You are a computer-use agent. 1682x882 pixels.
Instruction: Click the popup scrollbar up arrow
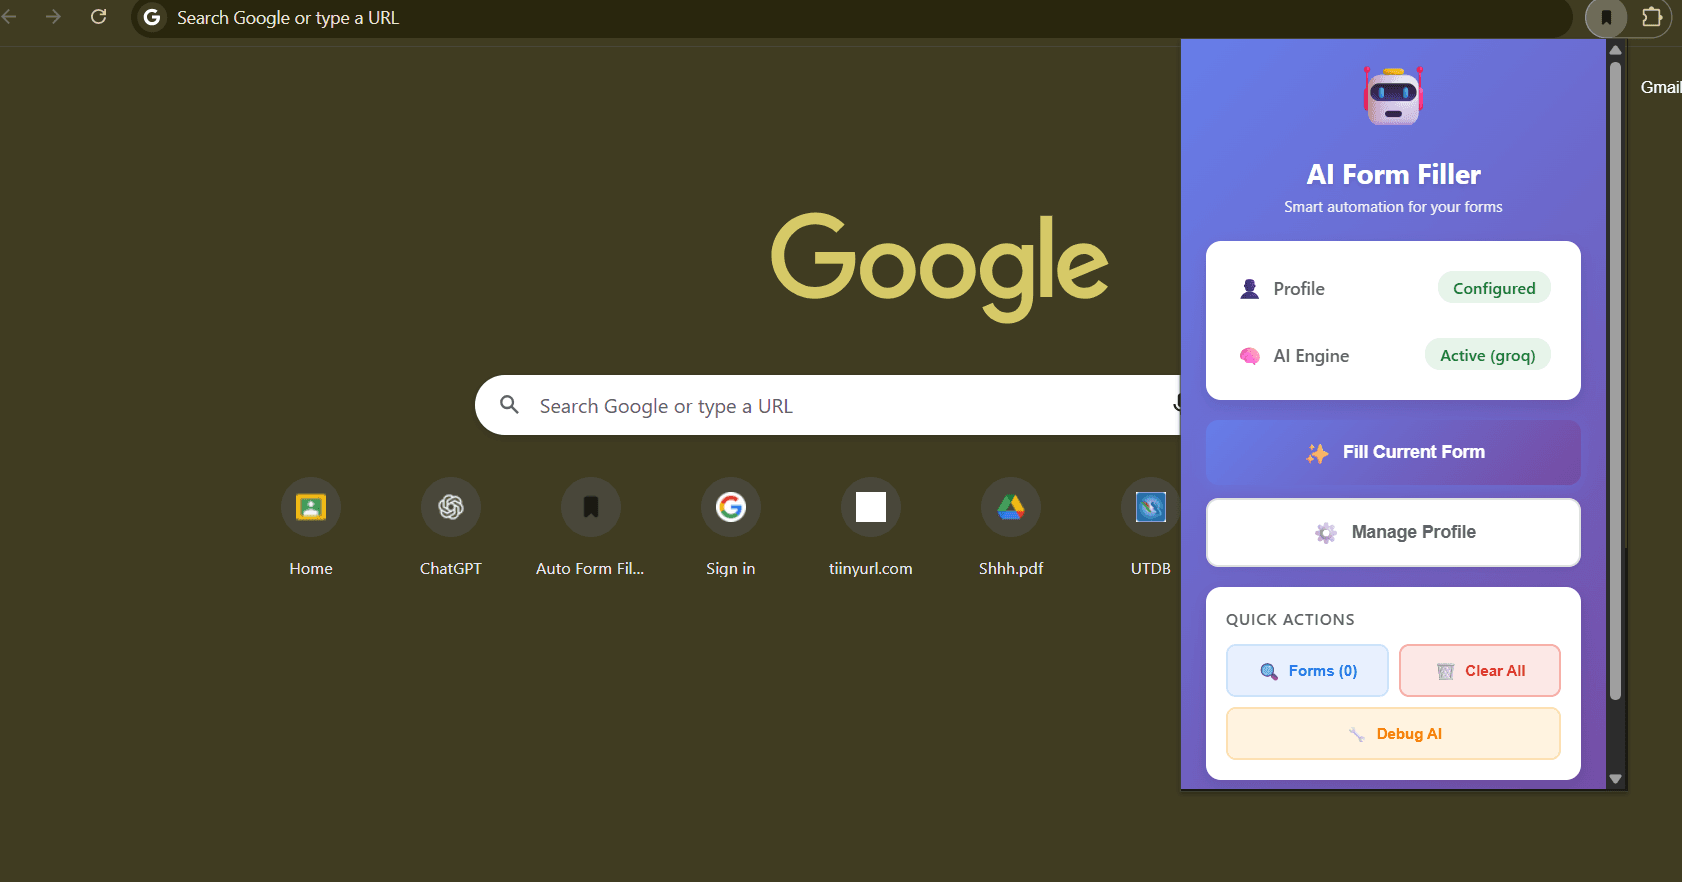[1615, 49]
